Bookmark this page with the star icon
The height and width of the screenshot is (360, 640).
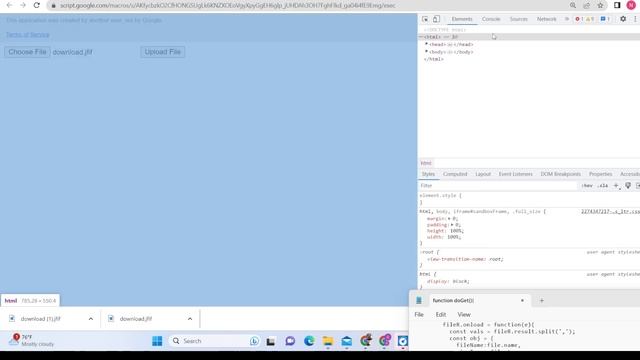[x=600, y=5]
